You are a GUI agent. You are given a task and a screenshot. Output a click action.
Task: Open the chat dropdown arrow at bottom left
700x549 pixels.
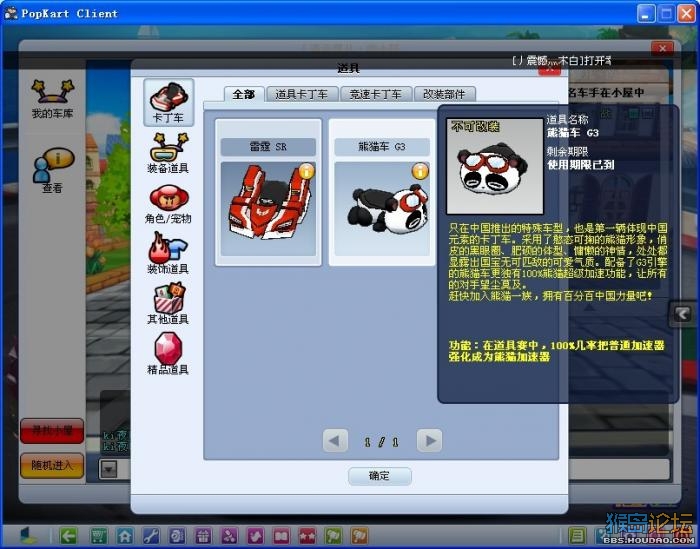tap(109, 469)
